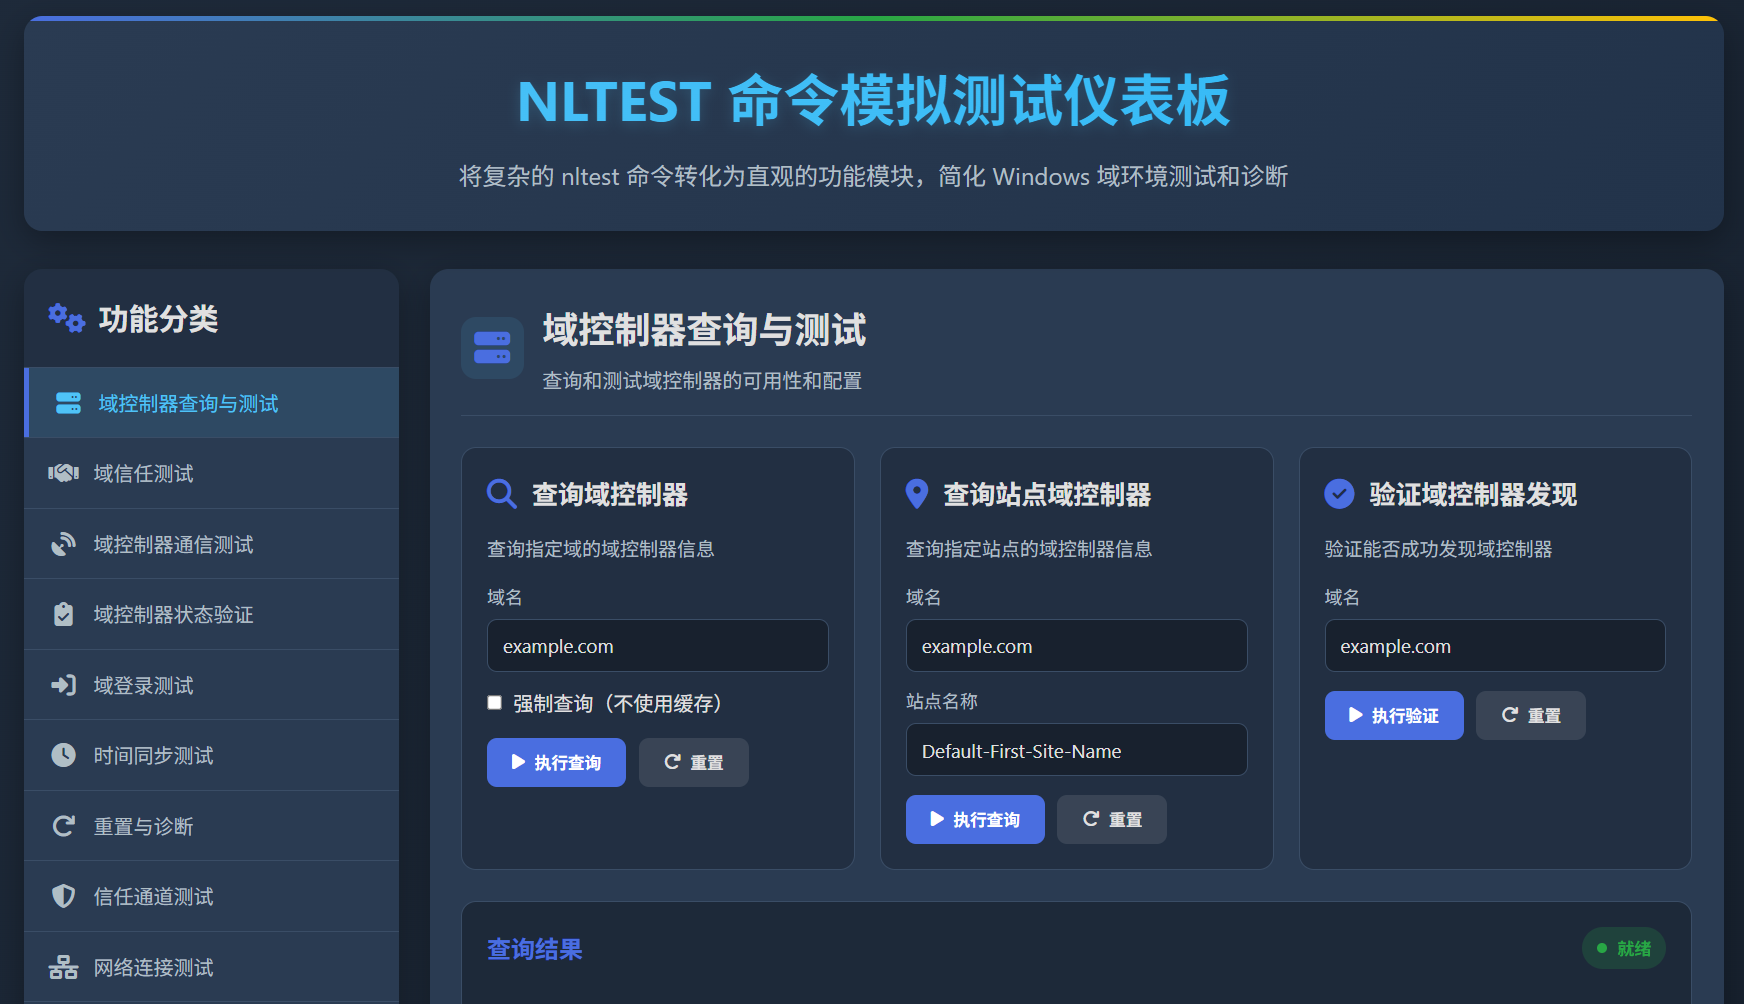1744x1004 pixels.
Task: Click 重置 in the 查询站点域控制器 card
Action: 1112,819
